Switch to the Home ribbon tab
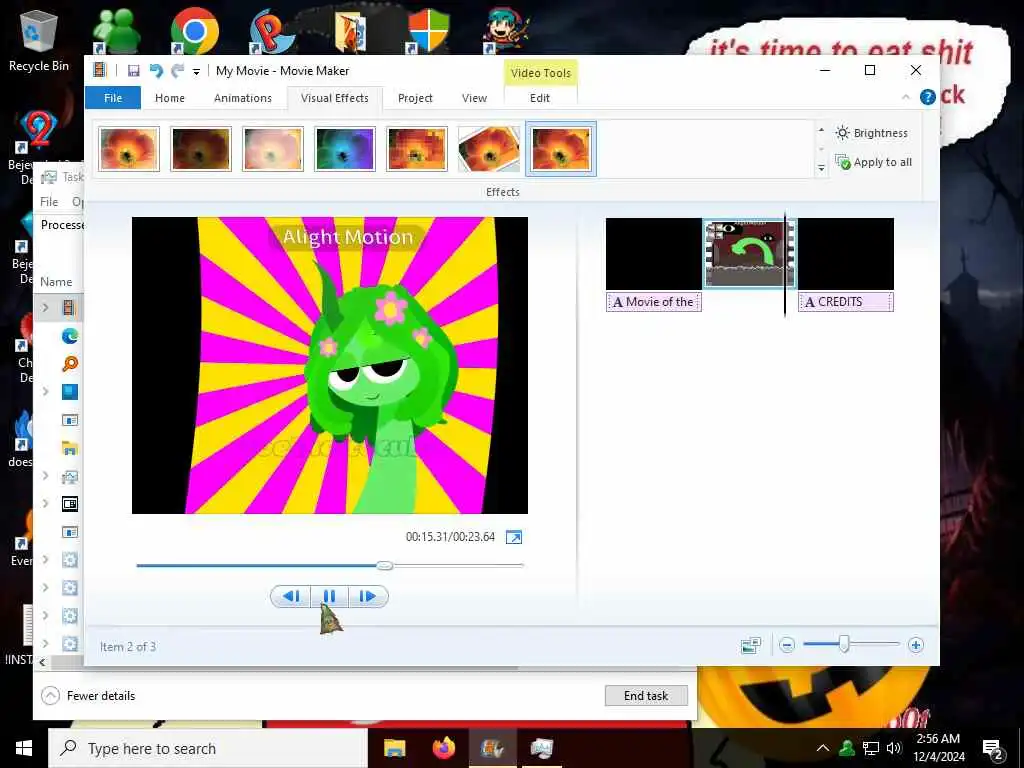The height and width of the screenshot is (768, 1024). [x=170, y=98]
